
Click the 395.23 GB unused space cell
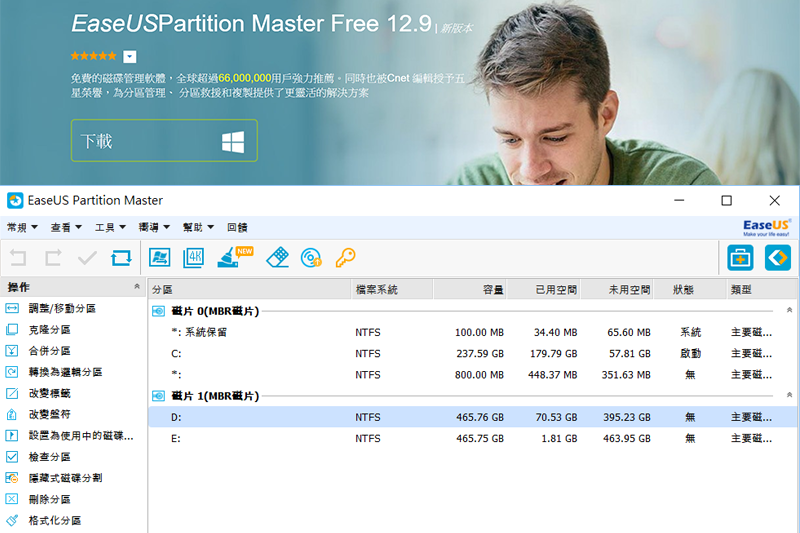point(627,417)
